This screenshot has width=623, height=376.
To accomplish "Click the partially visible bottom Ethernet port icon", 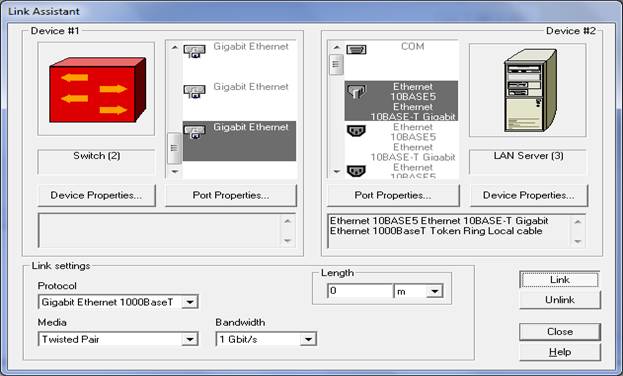I will click(356, 171).
